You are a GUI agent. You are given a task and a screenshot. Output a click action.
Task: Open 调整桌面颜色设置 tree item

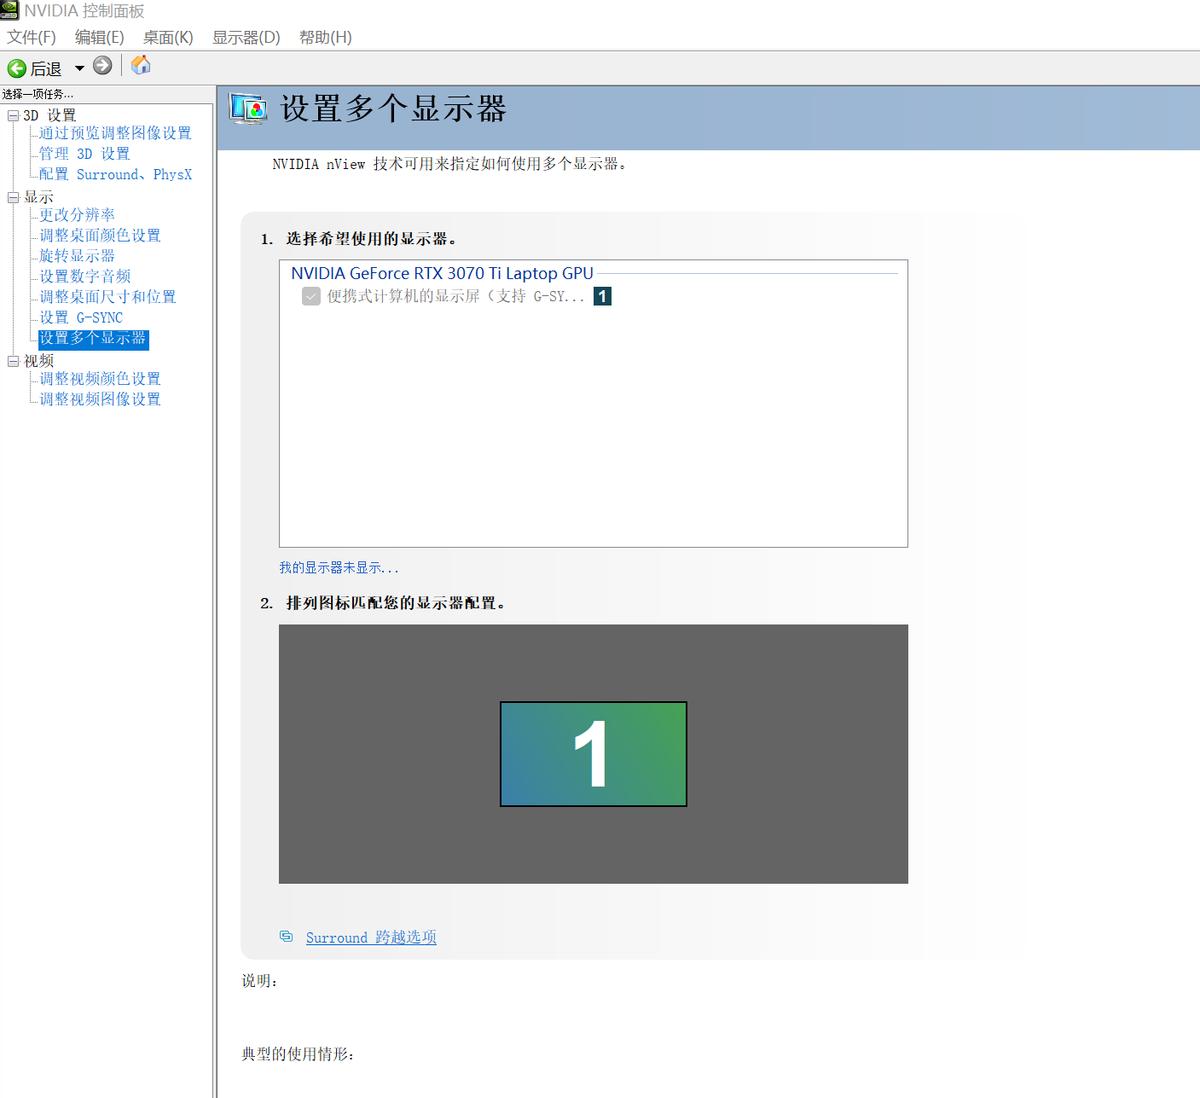point(100,235)
